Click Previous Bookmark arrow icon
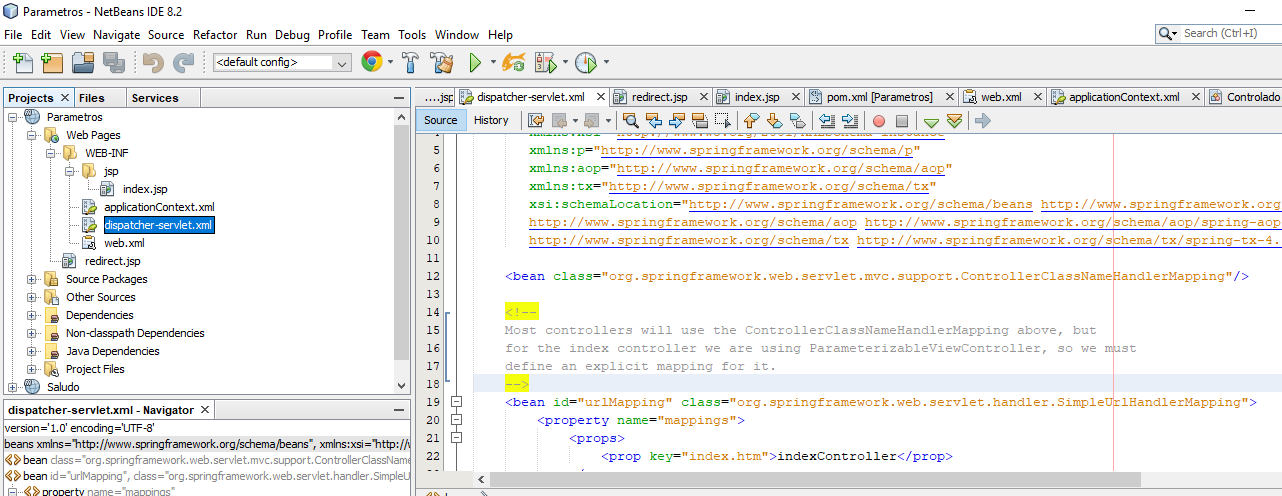This screenshot has height=496, width=1282. tap(752, 121)
